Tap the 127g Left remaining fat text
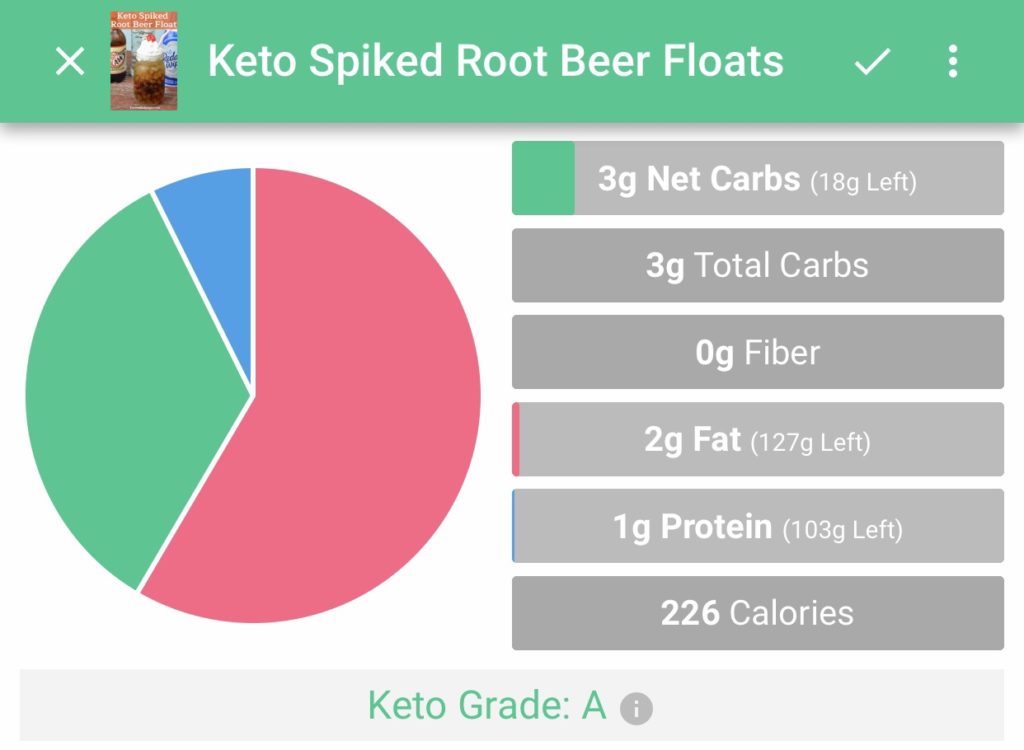Viewport: 1024px width, 750px height. tap(811, 442)
